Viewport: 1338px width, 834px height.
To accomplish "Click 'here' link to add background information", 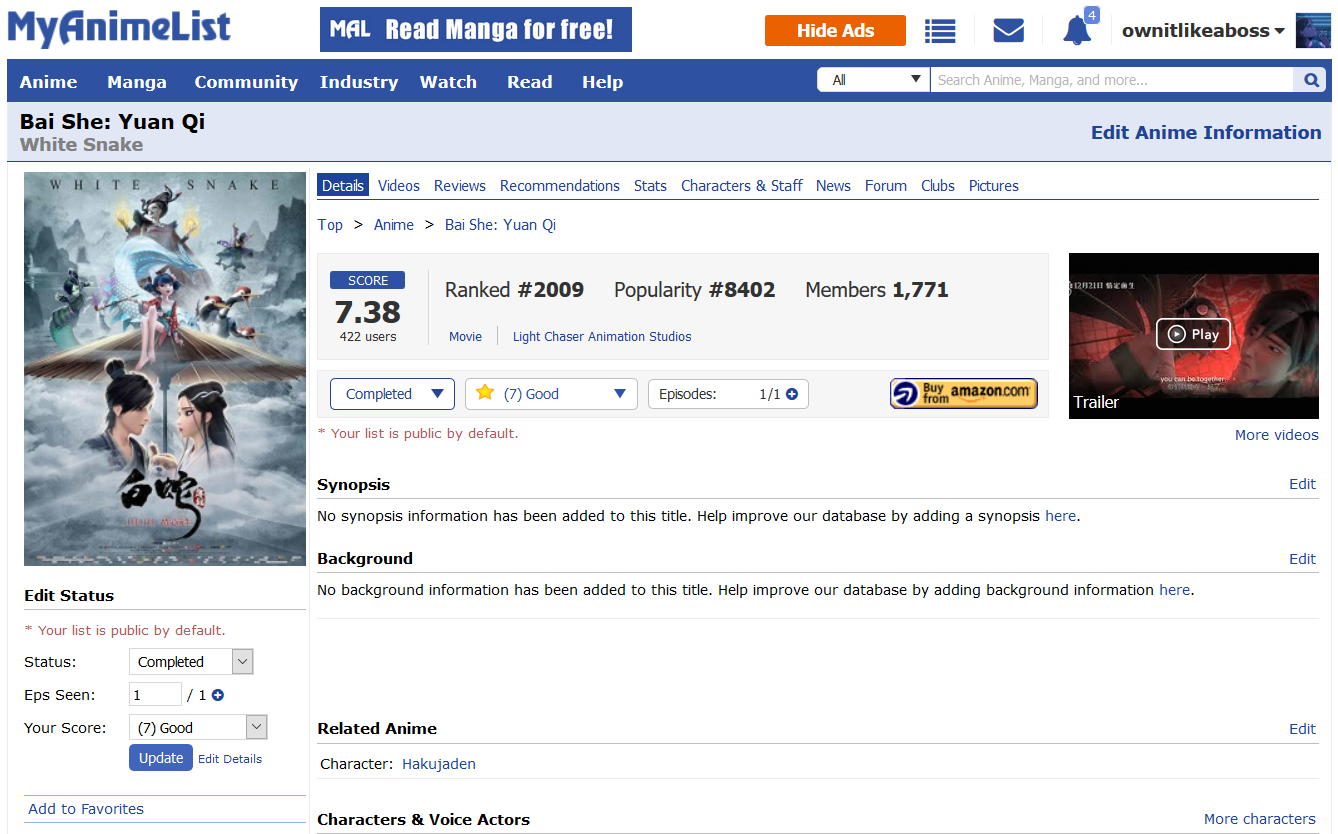I will [x=1175, y=590].
